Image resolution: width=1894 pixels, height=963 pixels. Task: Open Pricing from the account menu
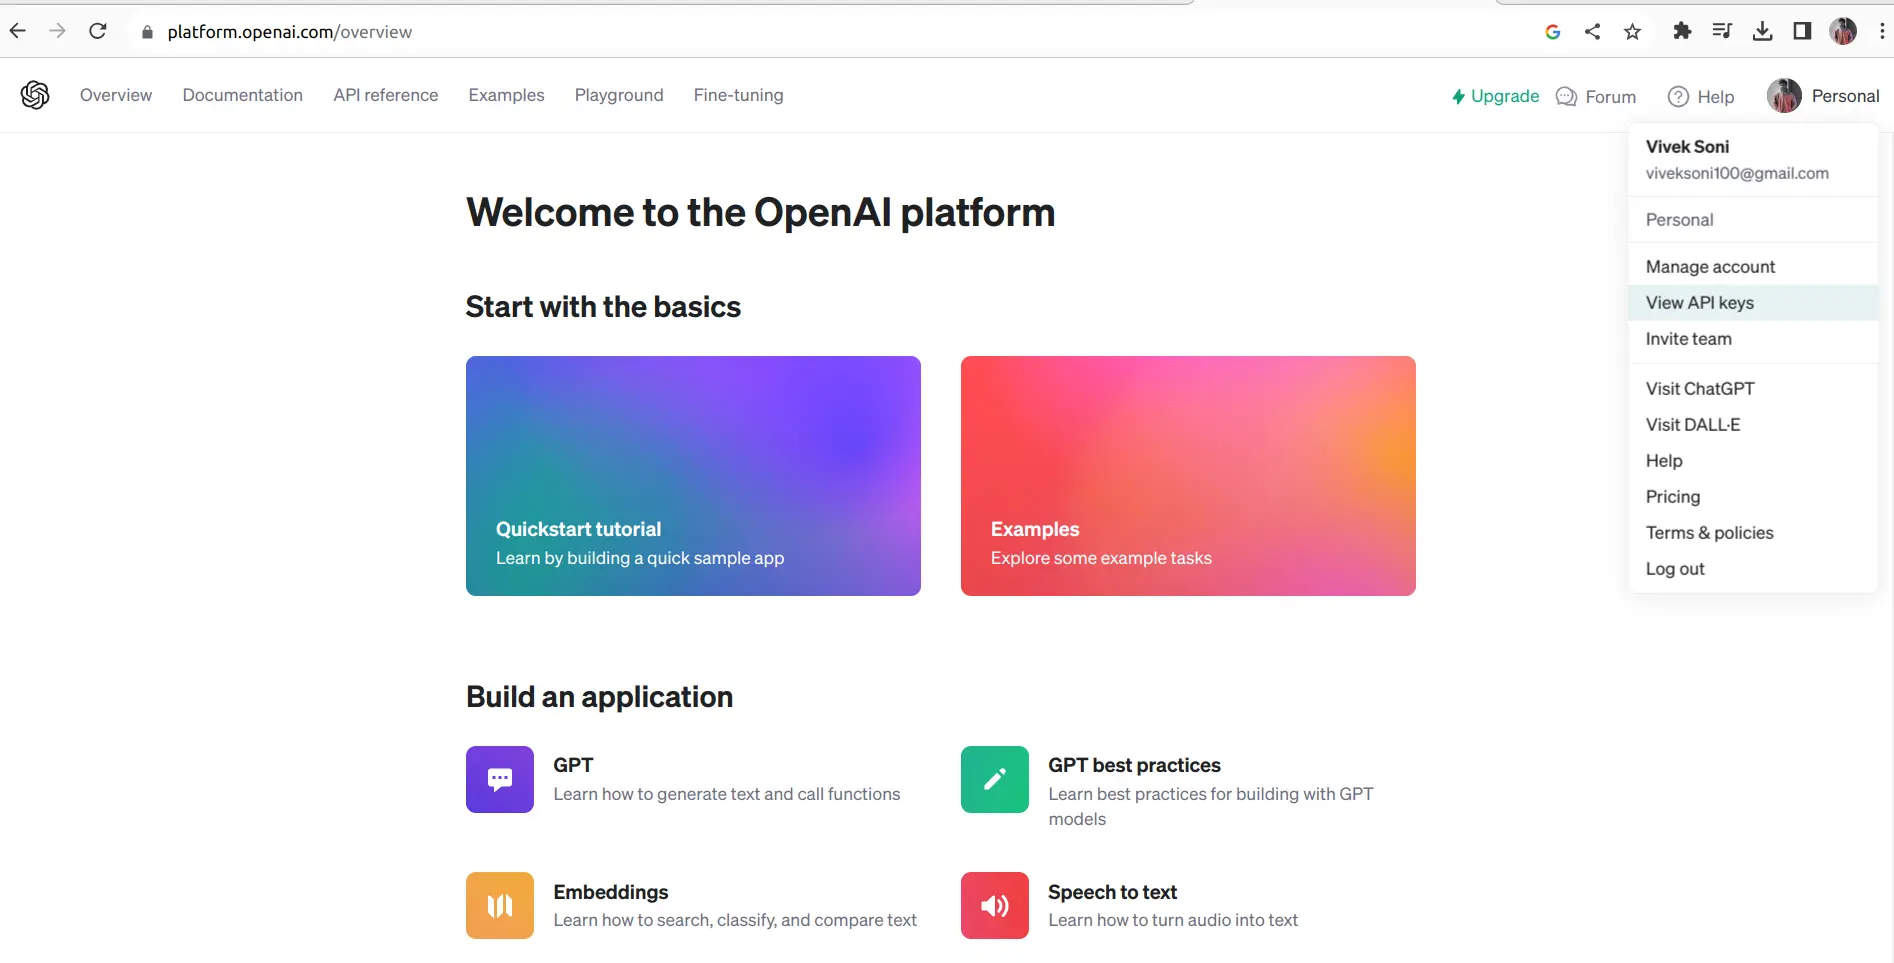click(1753, 497)
